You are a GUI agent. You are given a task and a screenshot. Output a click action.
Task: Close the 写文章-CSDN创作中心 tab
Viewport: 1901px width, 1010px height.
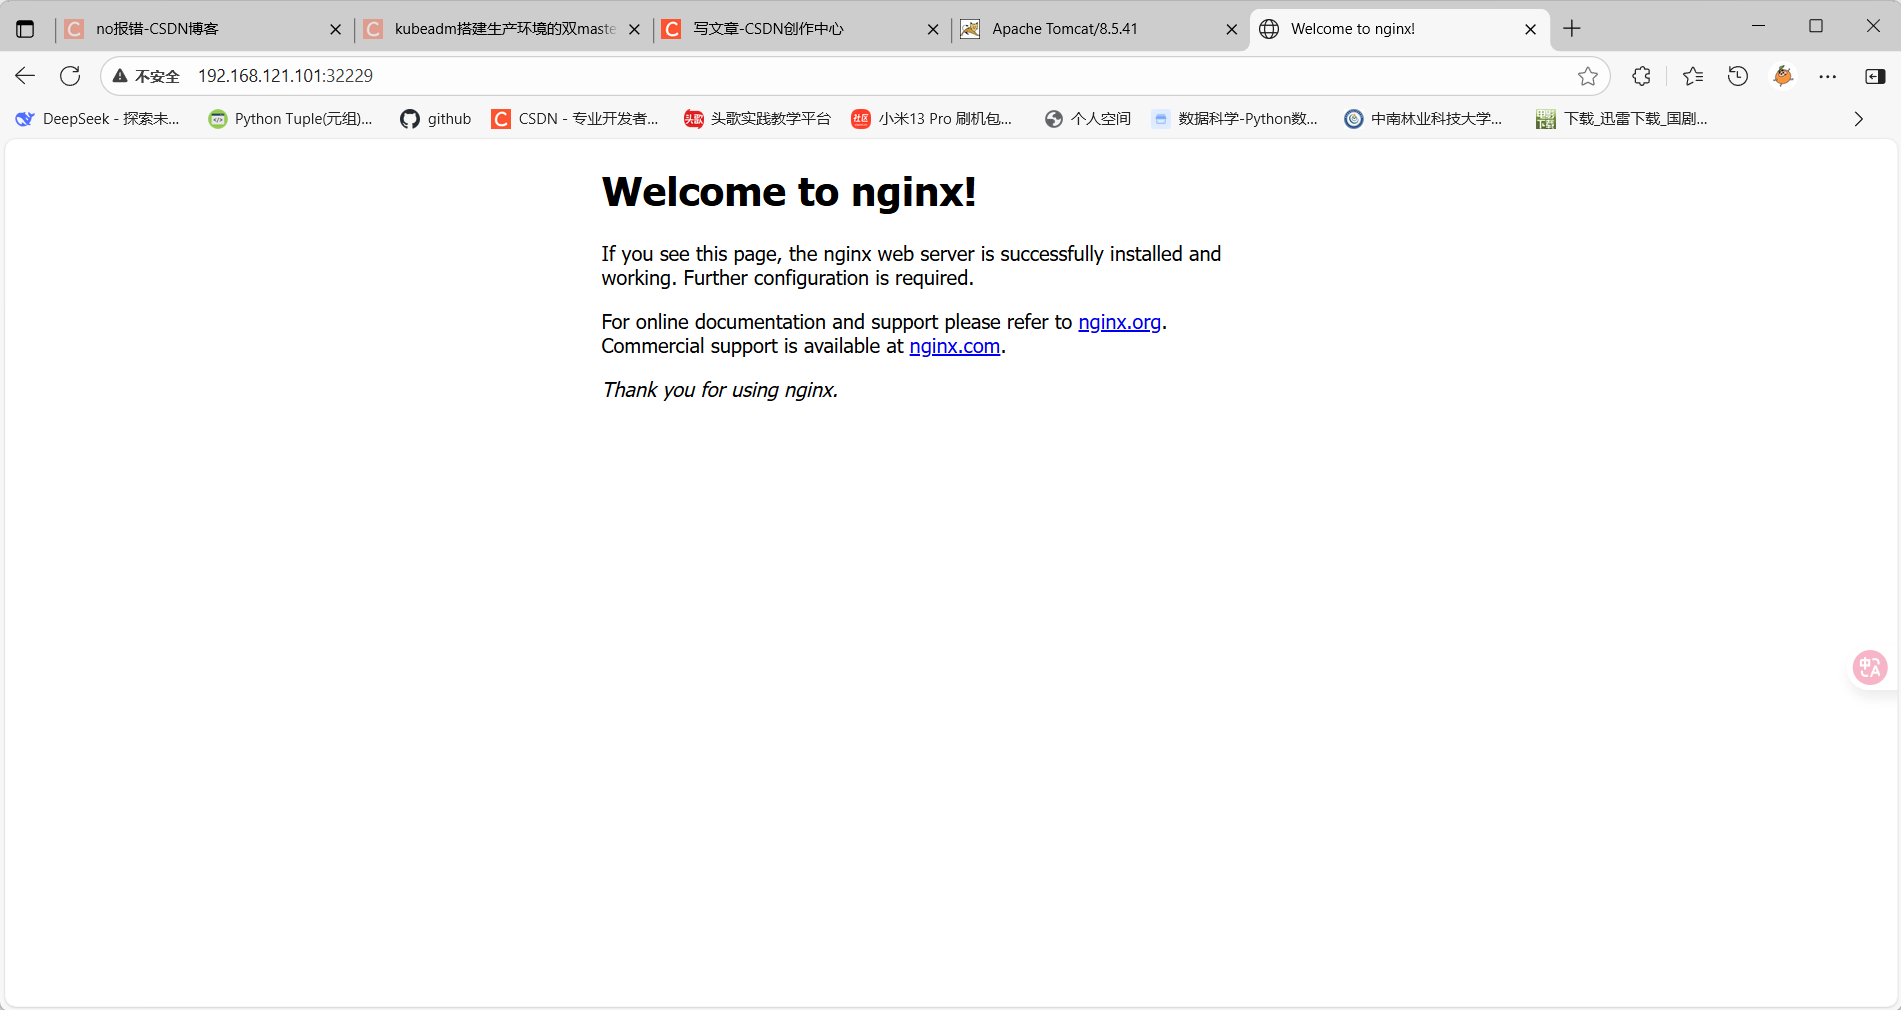(x=933, y=30)
